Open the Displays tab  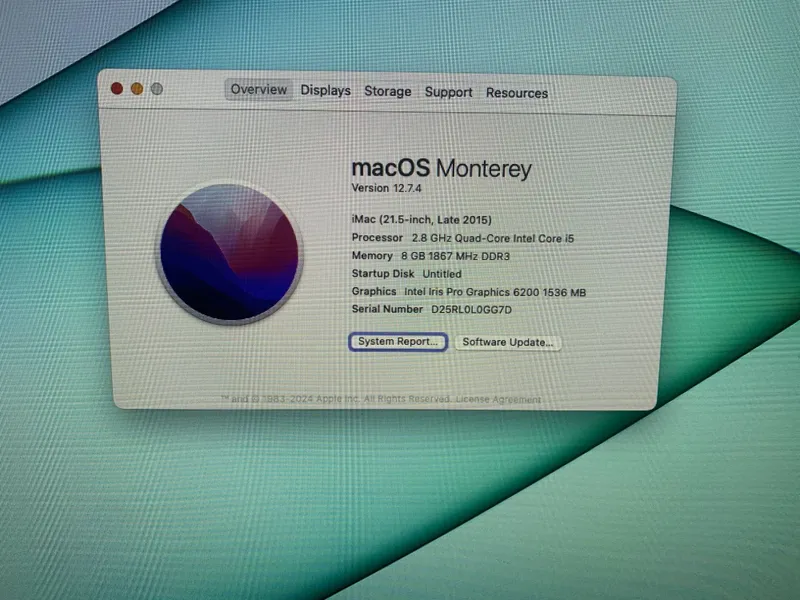[x=326, y=91]
